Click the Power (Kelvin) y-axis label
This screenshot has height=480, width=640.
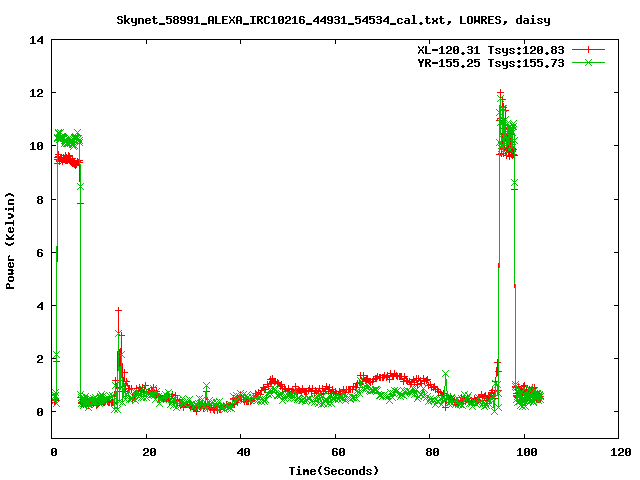click(10, 241)
